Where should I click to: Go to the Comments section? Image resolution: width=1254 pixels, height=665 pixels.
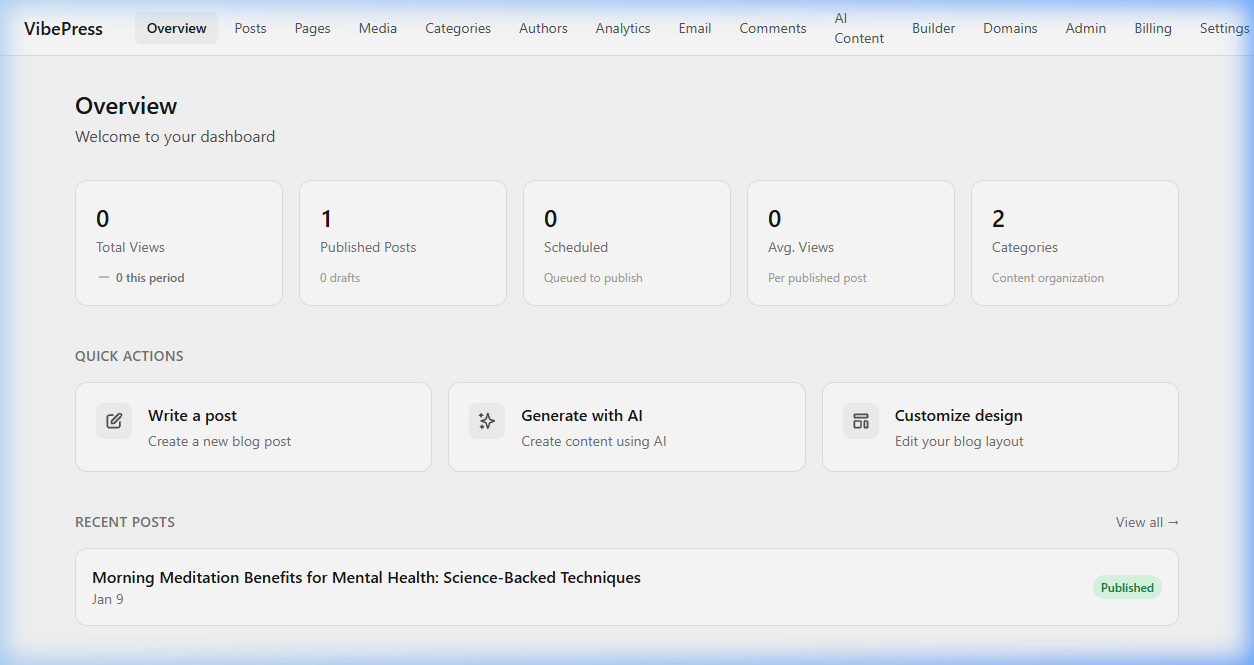tap(772, 28)
